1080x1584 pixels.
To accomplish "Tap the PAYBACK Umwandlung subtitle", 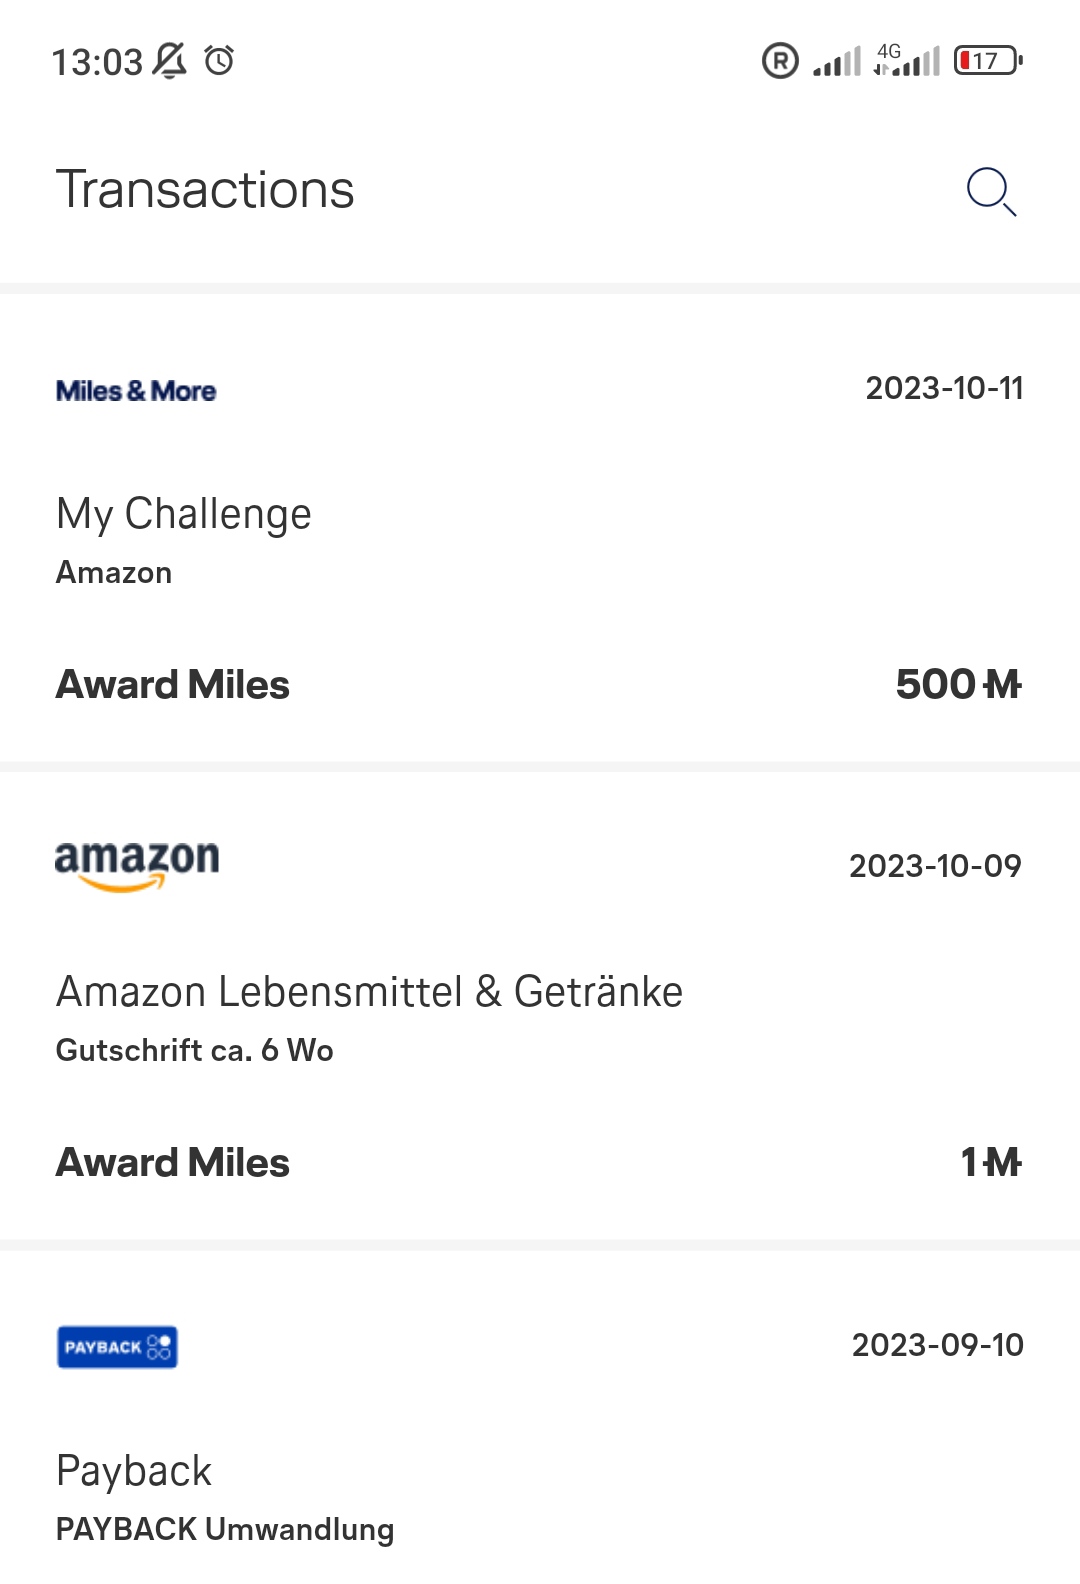I will coord(225,1529).
